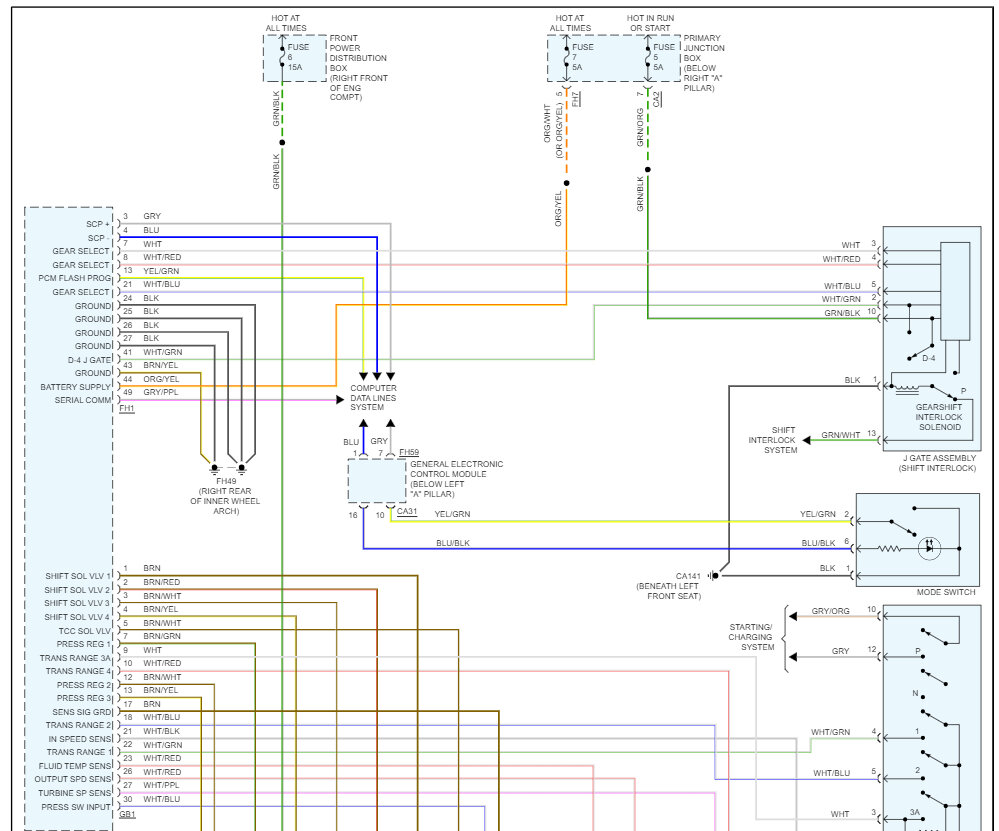The image size is (999, 831).
Task: Click the 'FH49' ground location label
Action: click(x=226, y=481)
